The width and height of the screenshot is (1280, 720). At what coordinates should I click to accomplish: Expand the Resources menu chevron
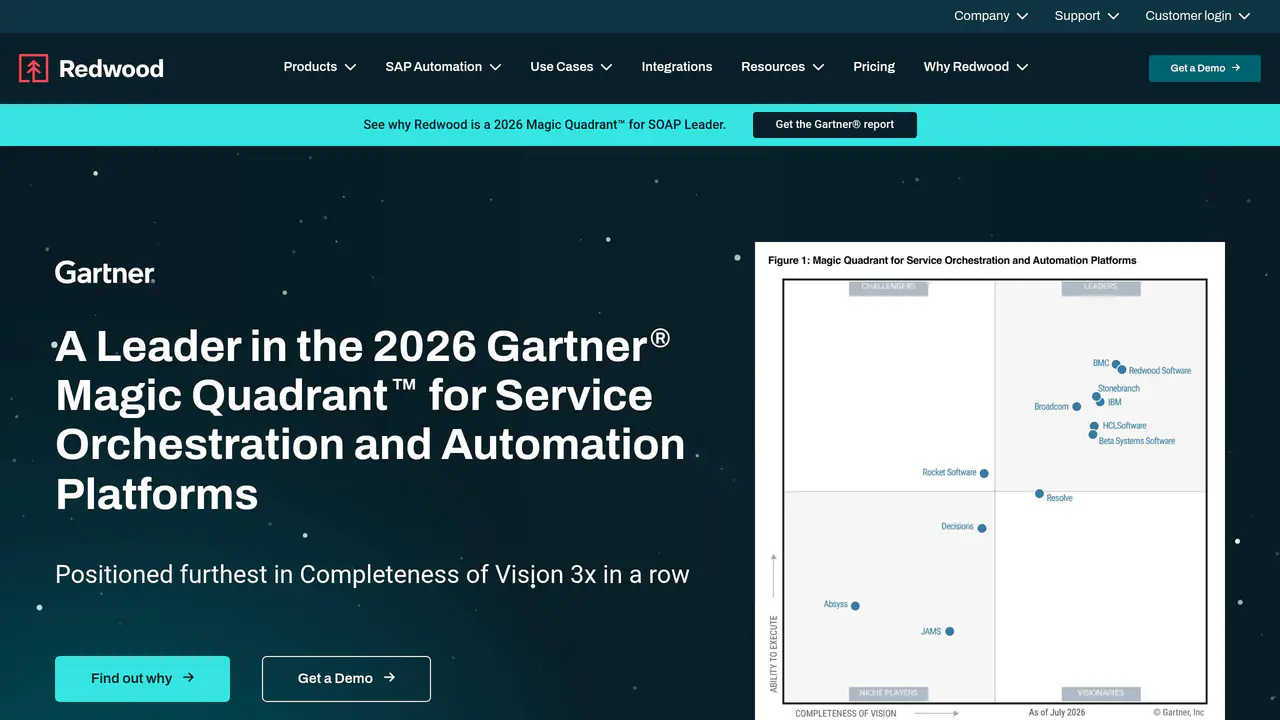pyautogui.click(x=818, y=67)
